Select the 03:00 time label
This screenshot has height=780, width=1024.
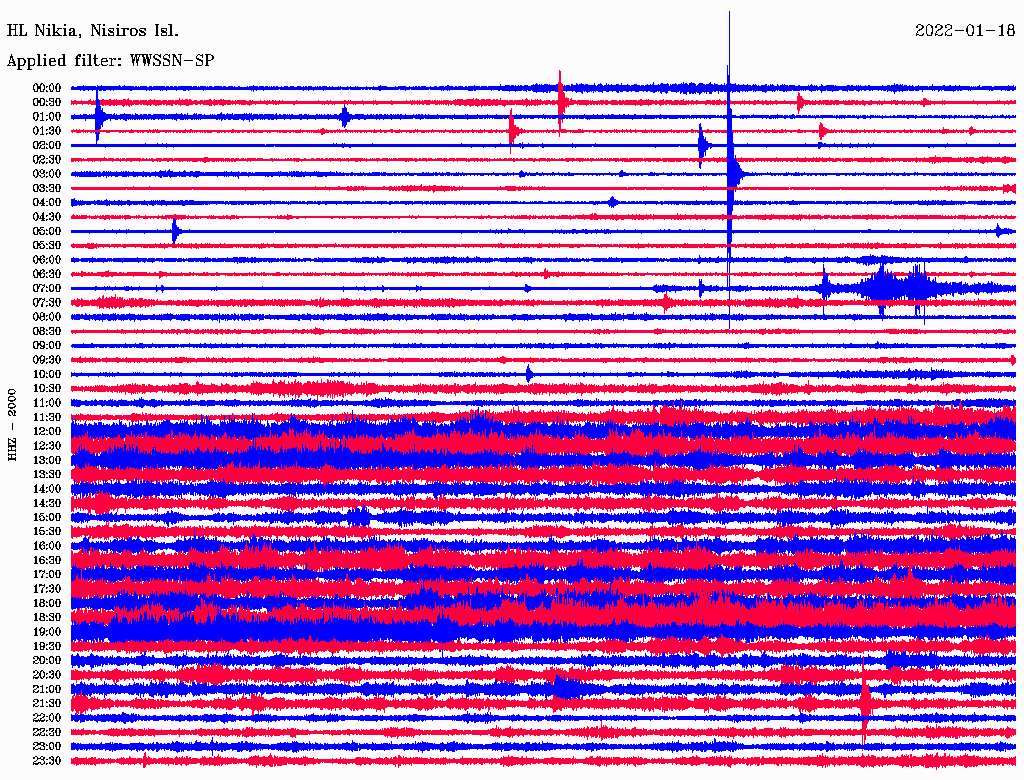click(47, 174)
